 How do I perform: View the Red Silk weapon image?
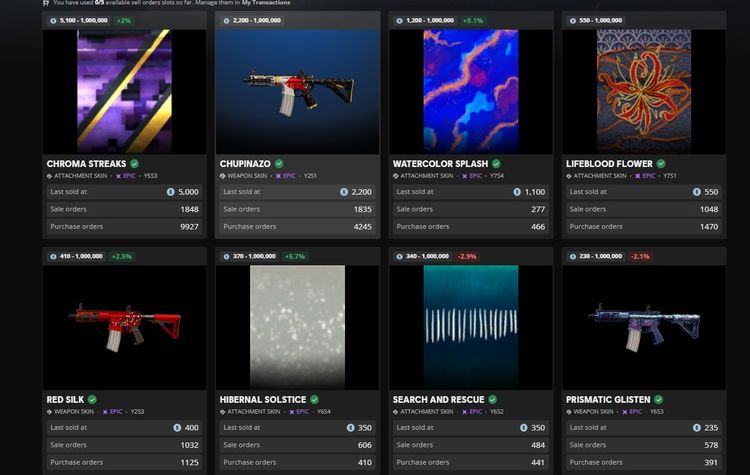click(124, 327)
